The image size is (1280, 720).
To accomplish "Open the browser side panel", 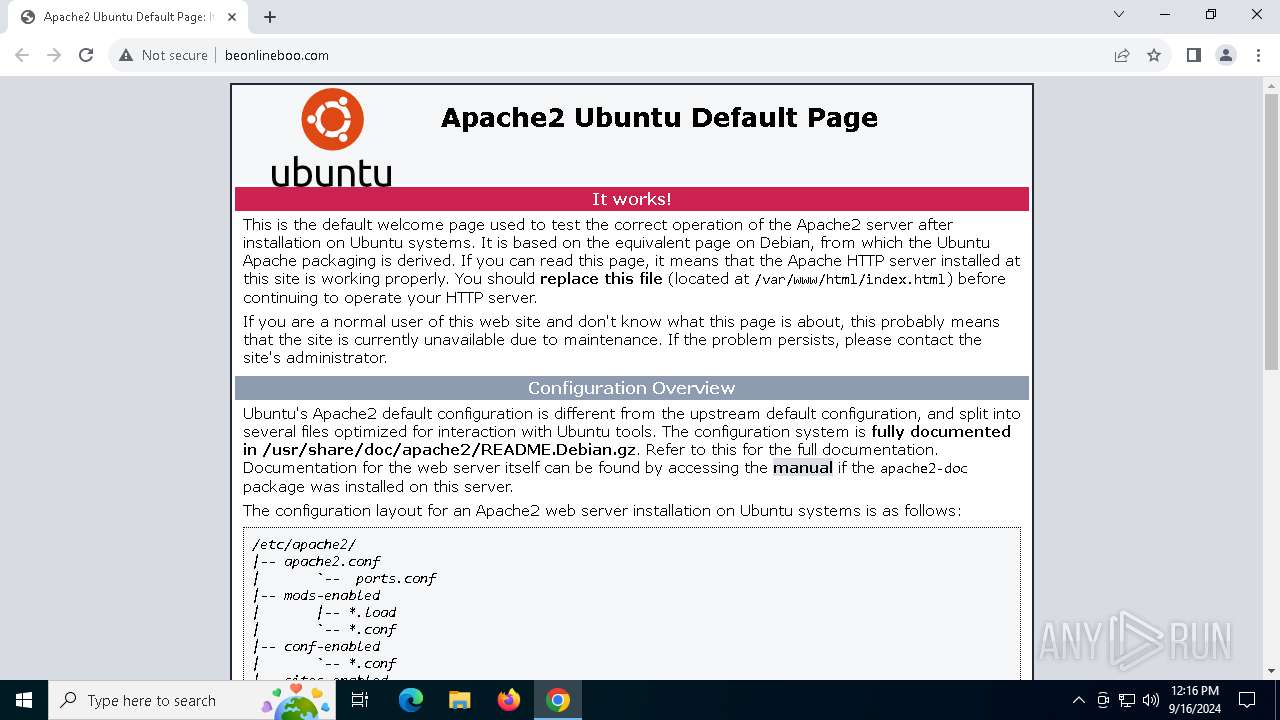I will click(x=1193, y=55).
